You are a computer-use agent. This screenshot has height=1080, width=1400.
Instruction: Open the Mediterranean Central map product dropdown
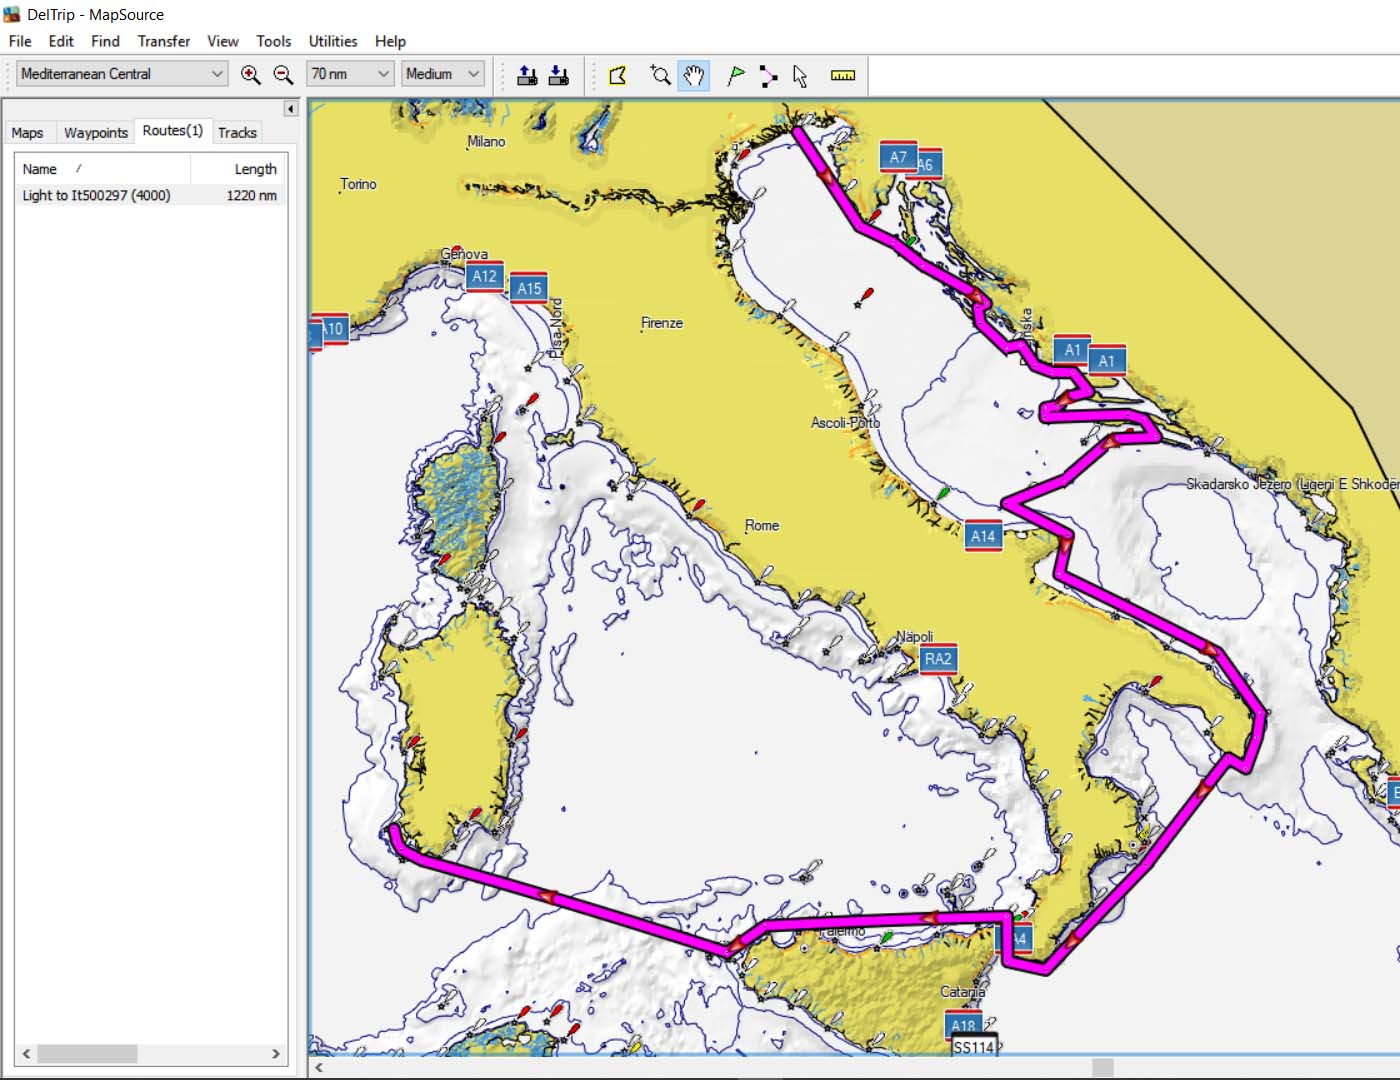(121, 74)
